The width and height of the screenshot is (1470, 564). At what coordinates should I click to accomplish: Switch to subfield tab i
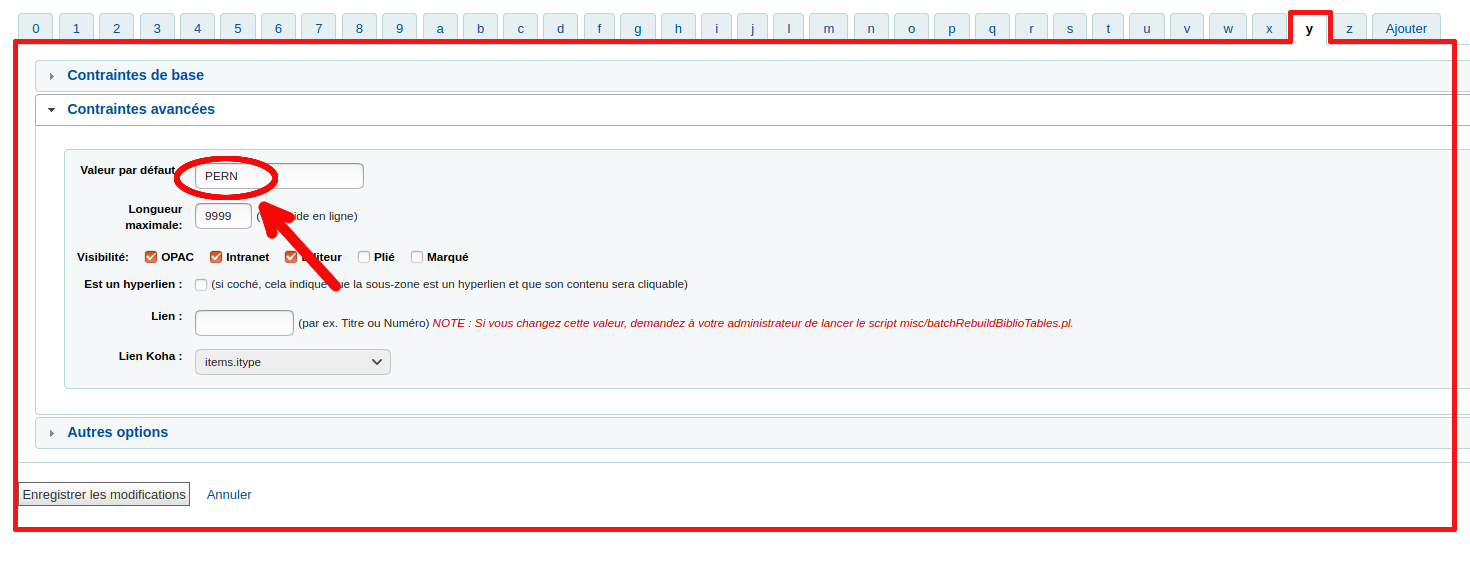click(x=716, y=28)
